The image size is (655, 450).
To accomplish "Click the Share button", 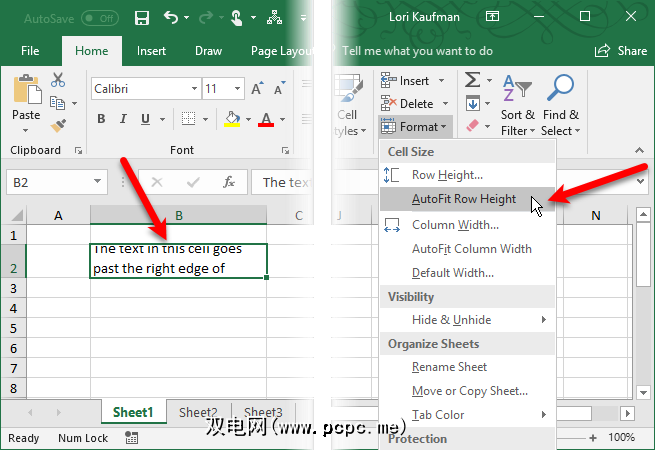I will (621, 51).
